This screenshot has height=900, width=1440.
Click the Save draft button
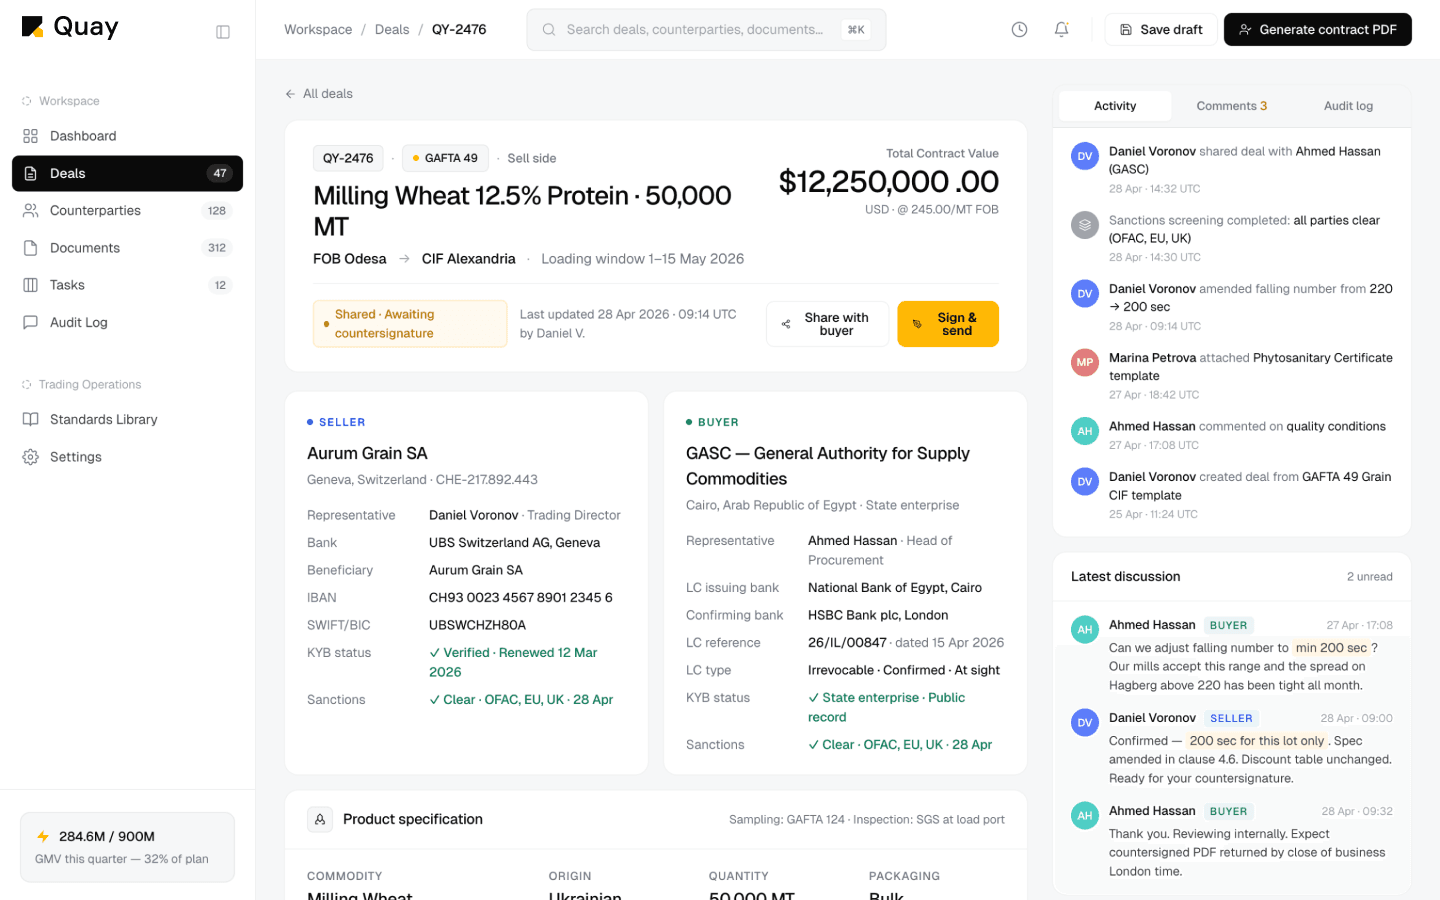point(1161,30)
